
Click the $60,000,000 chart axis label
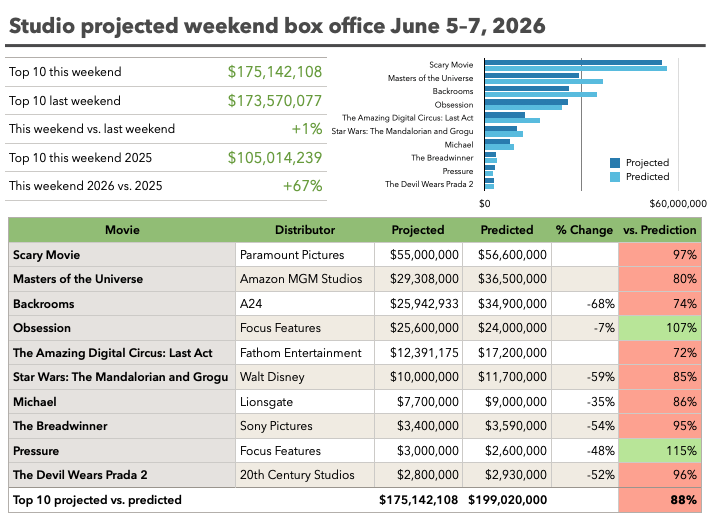pyautogui.click(x=678, y=203)
